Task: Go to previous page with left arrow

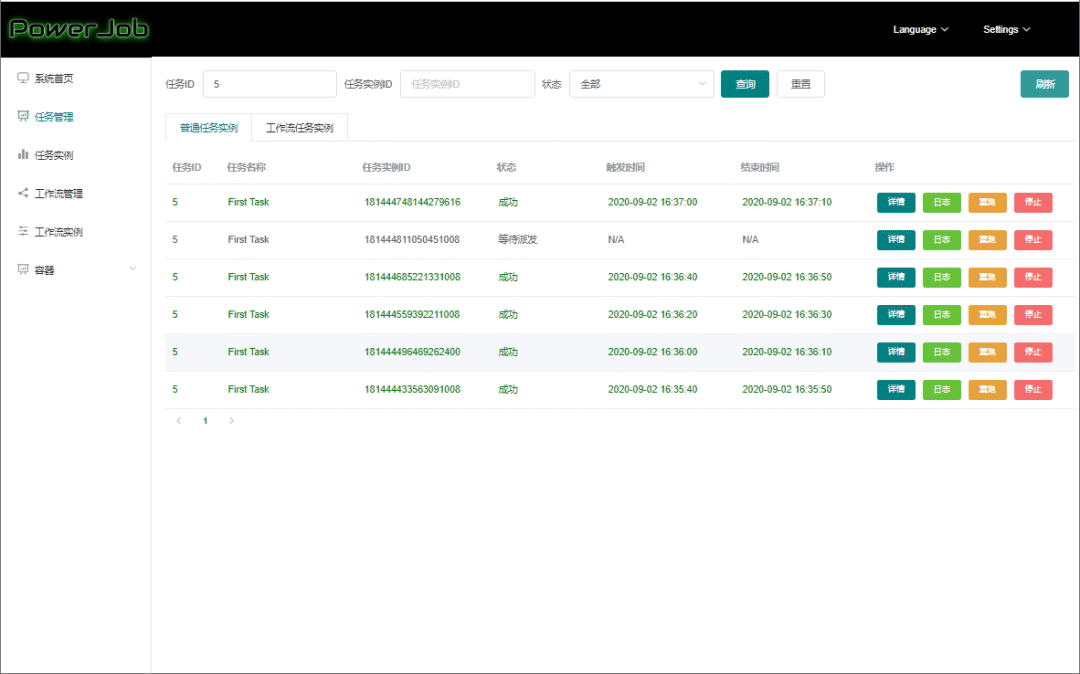Action: [x=179, y=421]
